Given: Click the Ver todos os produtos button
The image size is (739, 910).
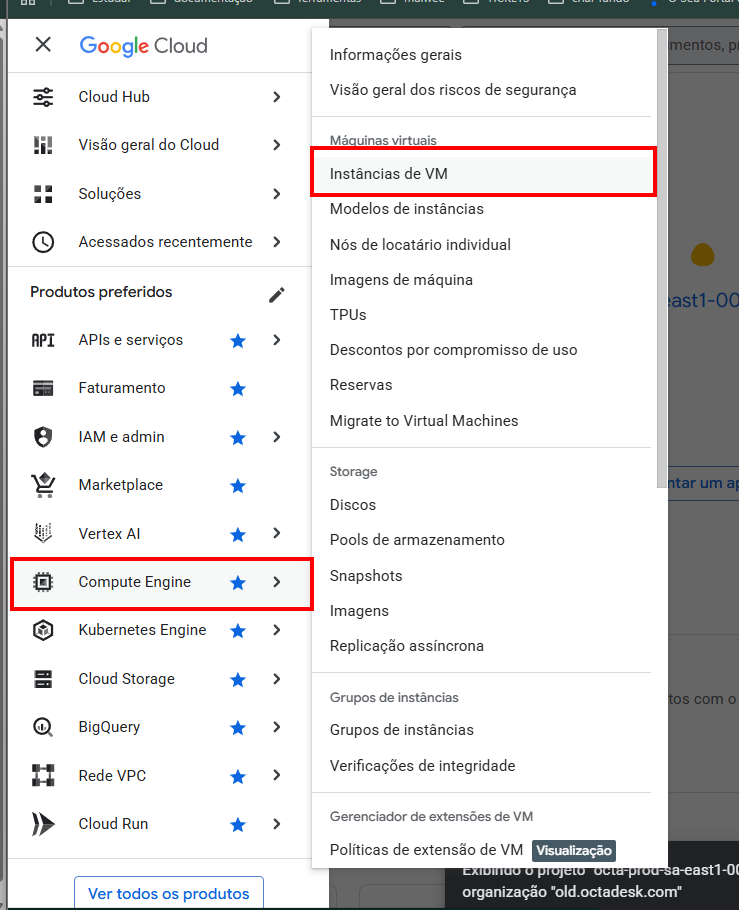Looking at the screenshot, I should 169,893.
